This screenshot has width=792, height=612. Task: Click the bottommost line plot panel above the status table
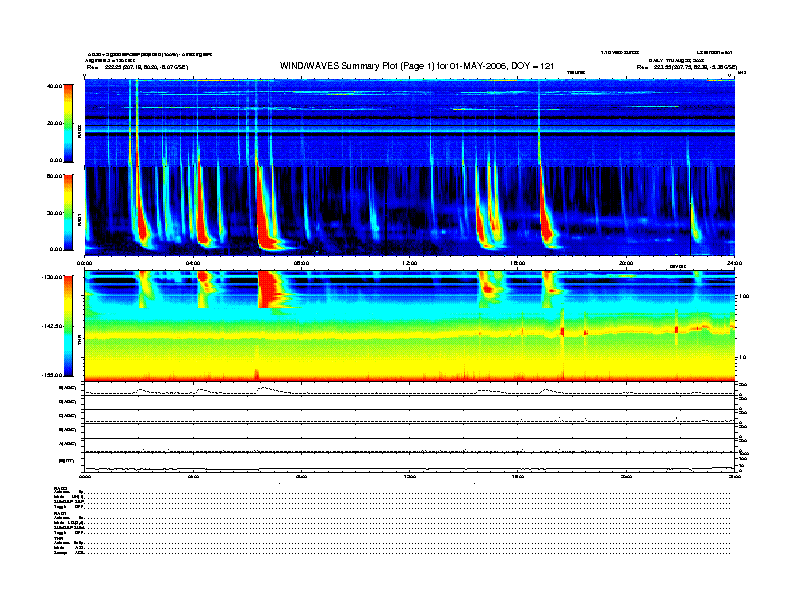[409, 462]
